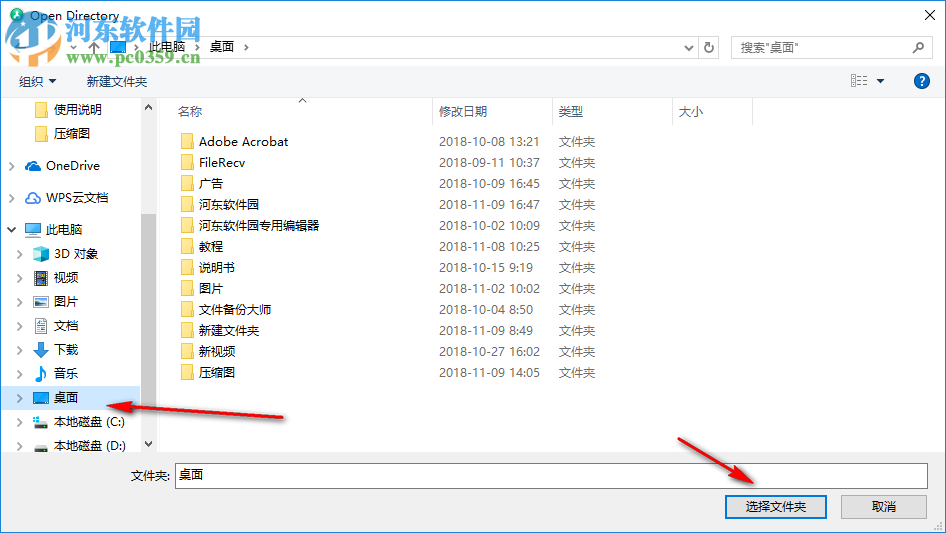Expand the 视频 tree node
Screen dimensions: 946x533
point(19,278)
